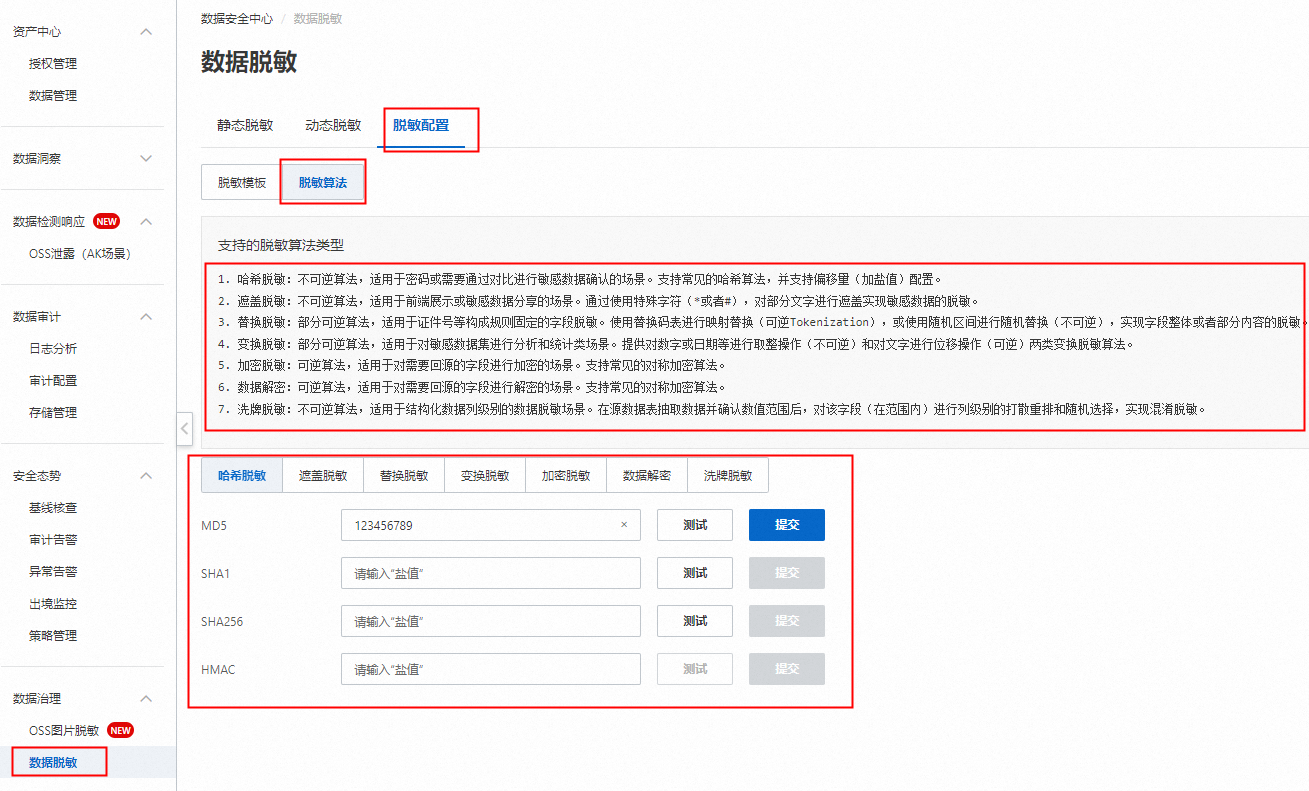This screenshot has height=791, width=1309.
Task: Select 变换脱敏 algorithm tab
Action: pyautogui.click(x=485, y=476)
